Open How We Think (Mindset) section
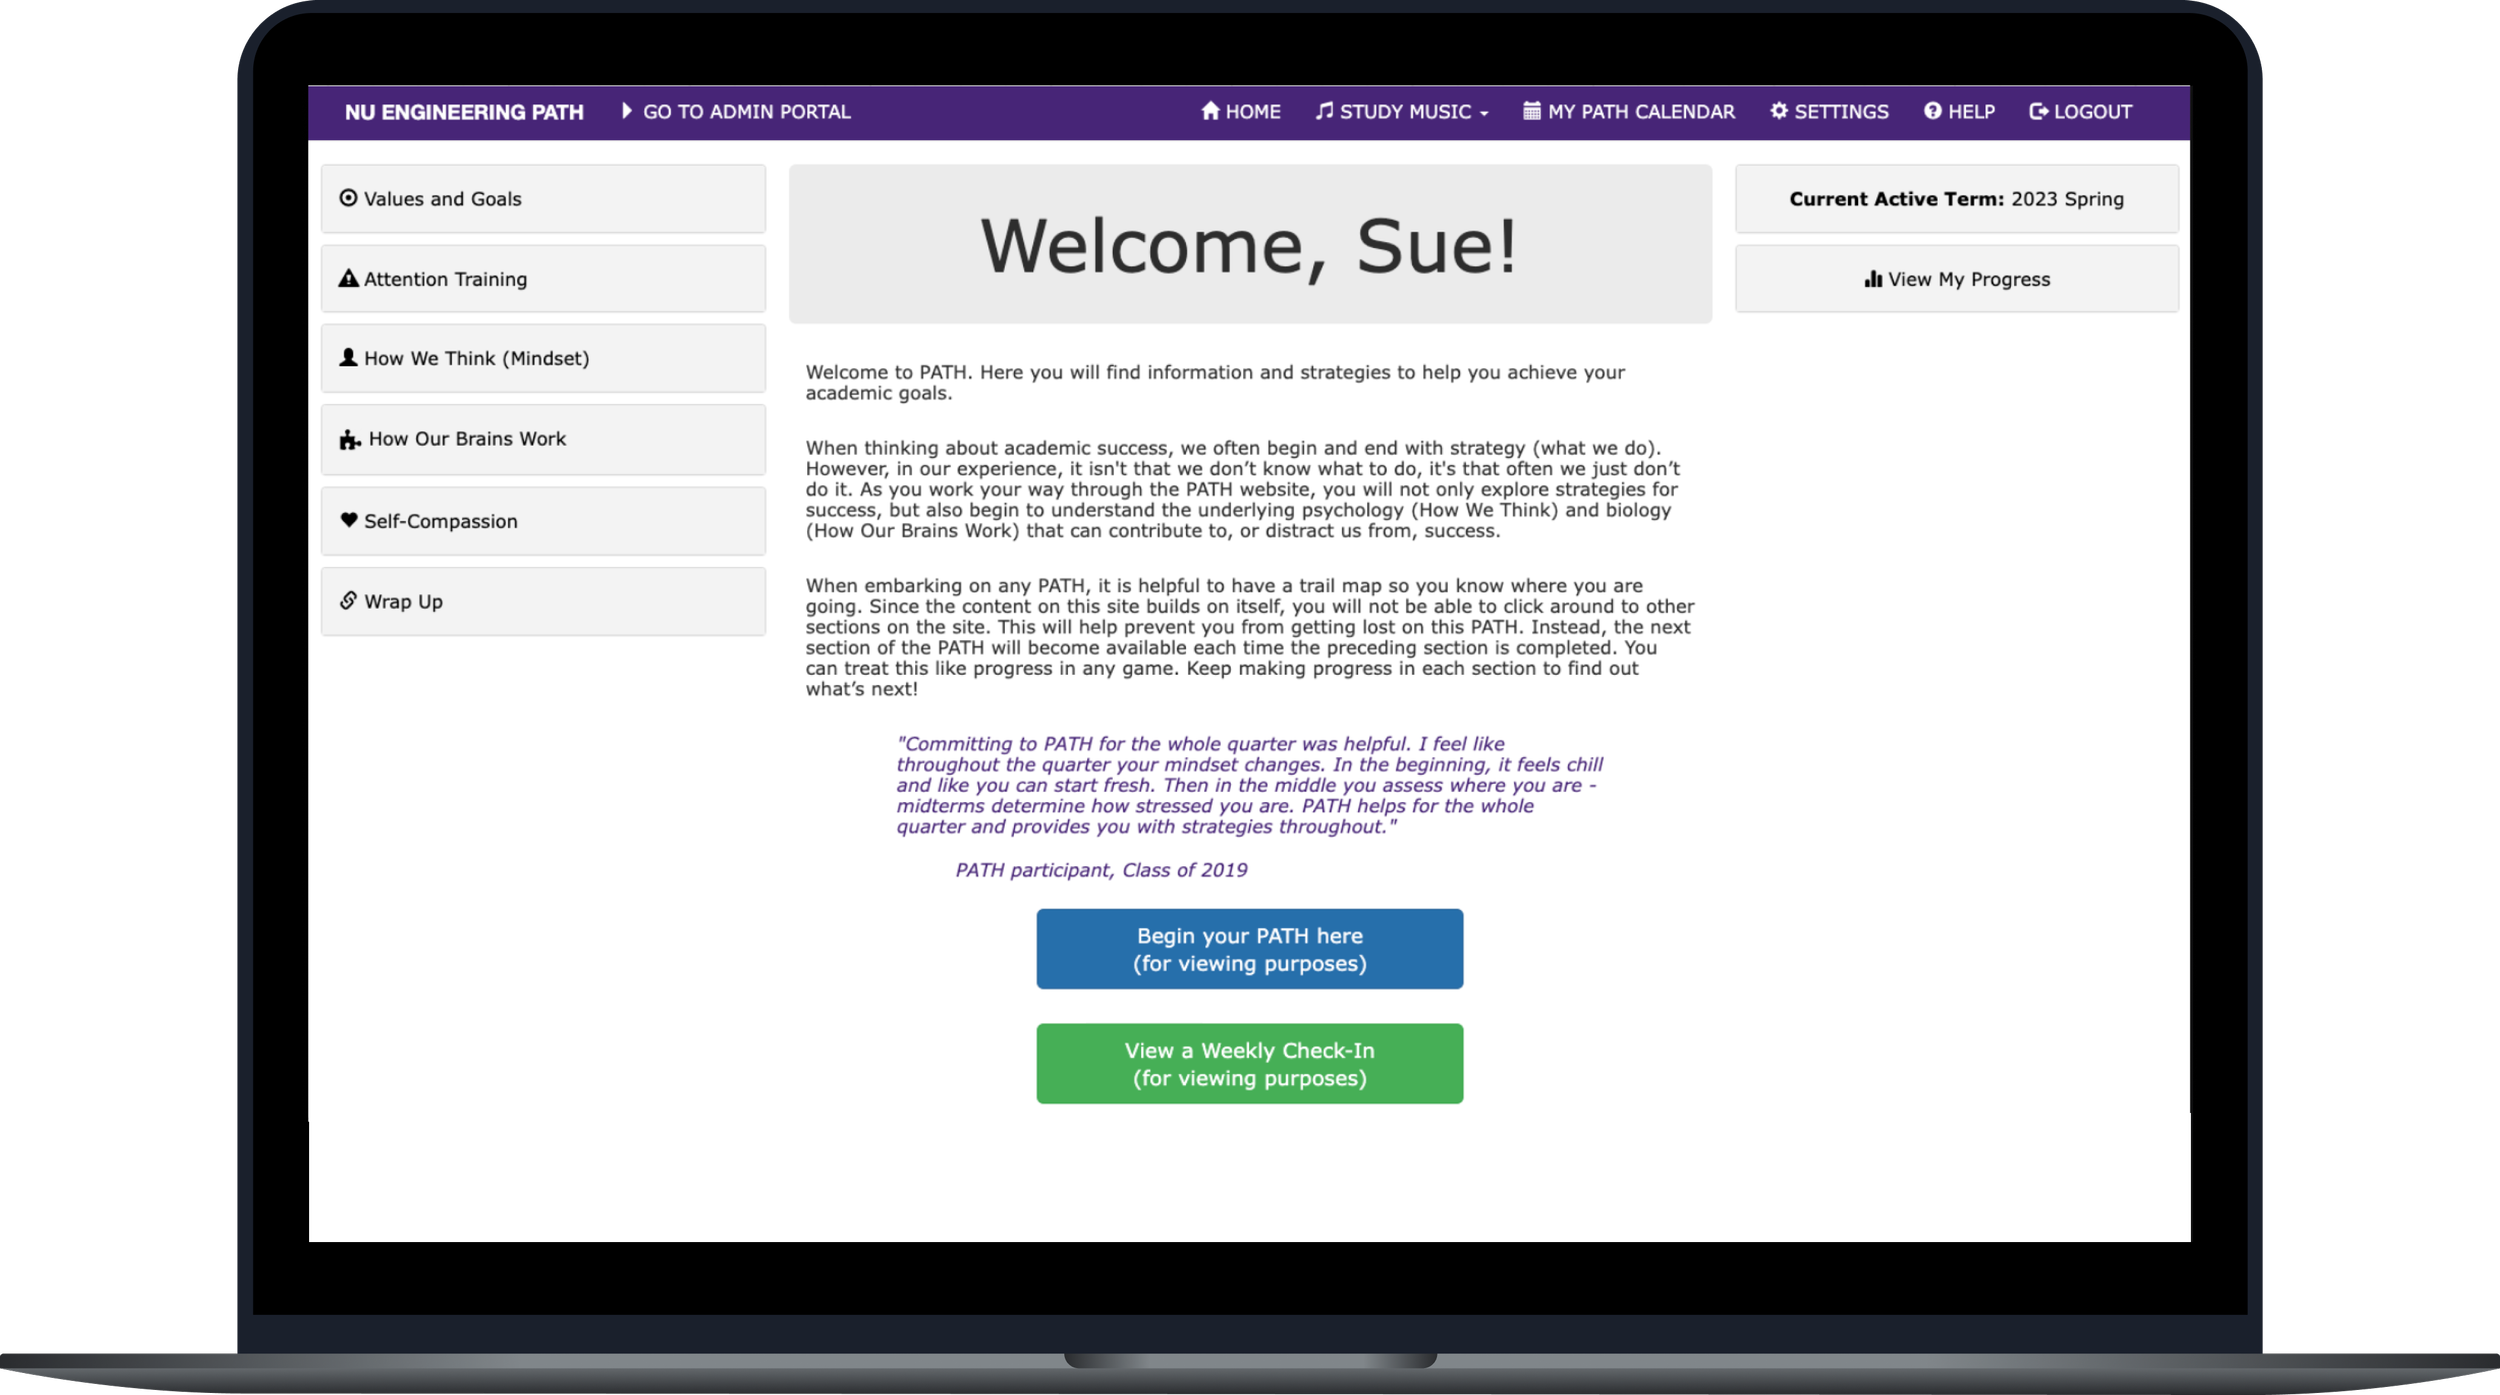 click(543, 358)
